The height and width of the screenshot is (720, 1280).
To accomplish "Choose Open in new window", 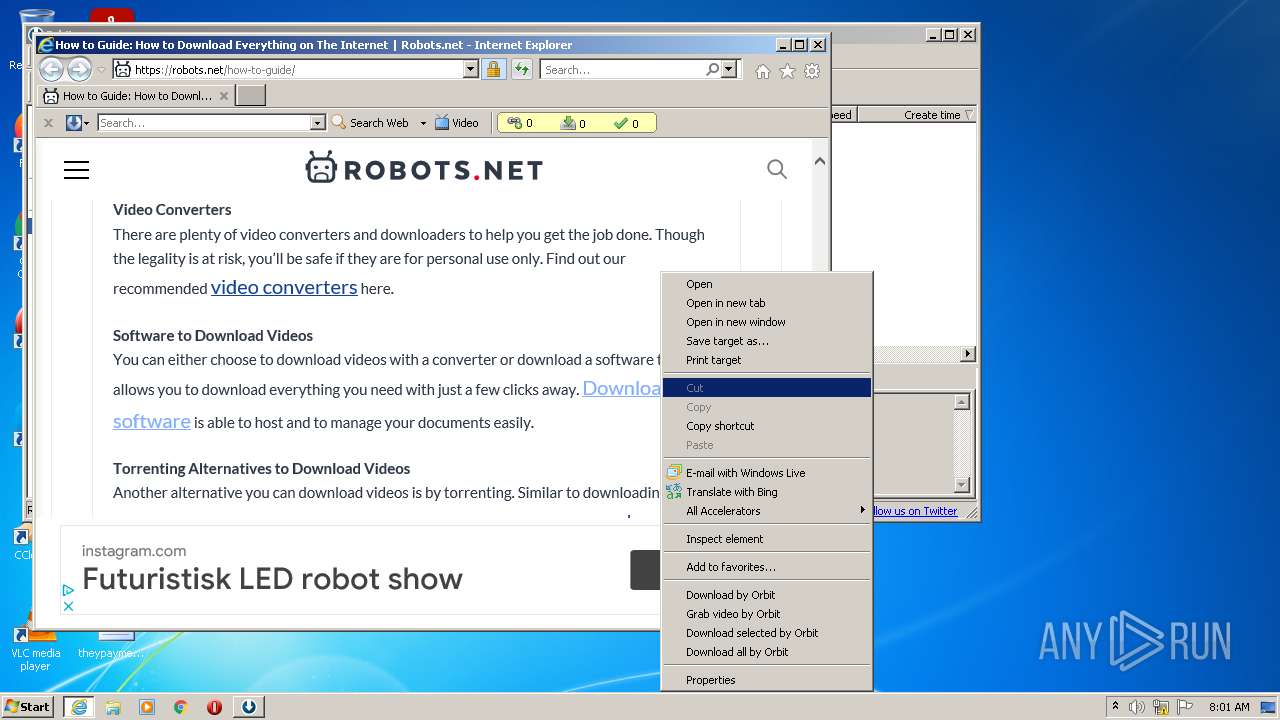I will 767,322.
